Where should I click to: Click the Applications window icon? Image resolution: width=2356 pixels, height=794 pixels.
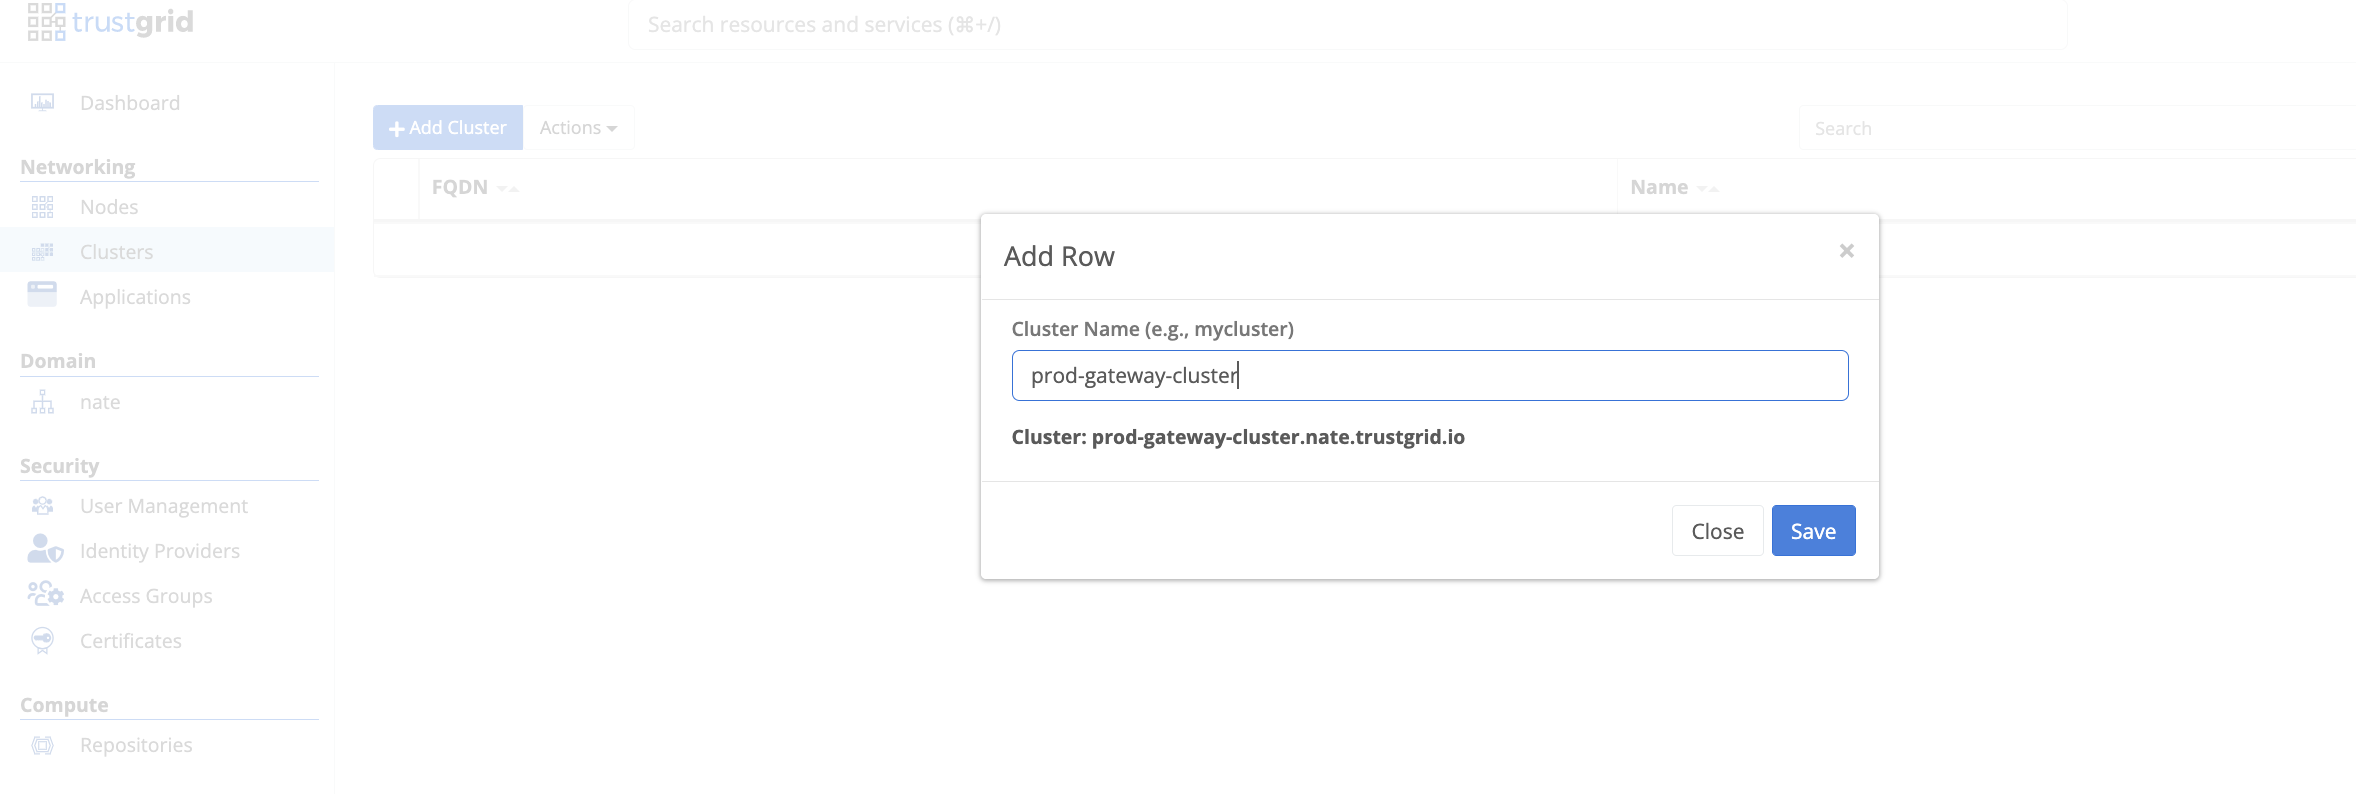[x=42, y=294]
